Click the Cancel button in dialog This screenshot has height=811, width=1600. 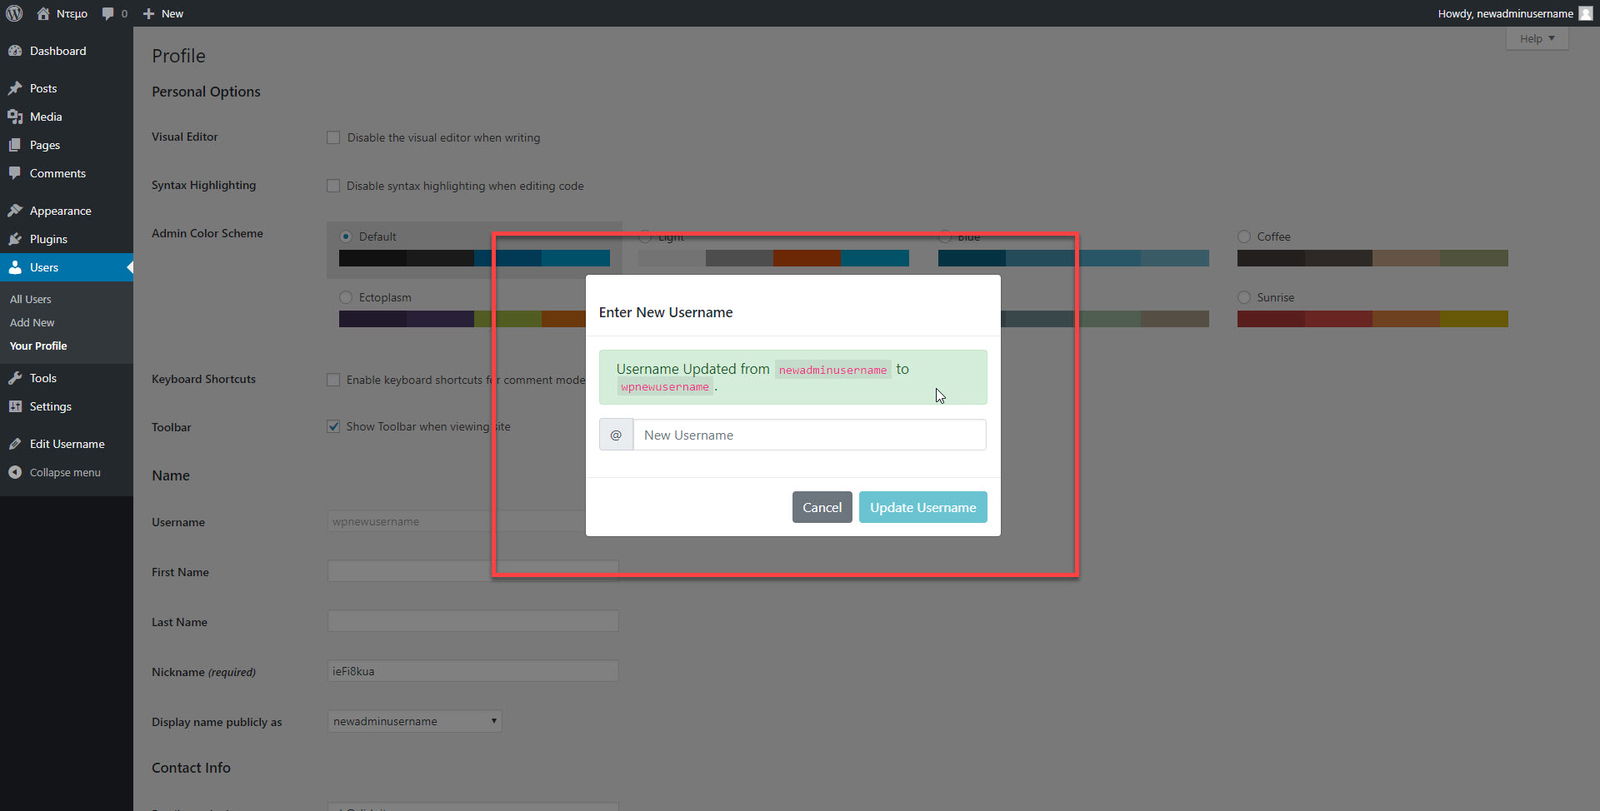[x=822, y=507]
